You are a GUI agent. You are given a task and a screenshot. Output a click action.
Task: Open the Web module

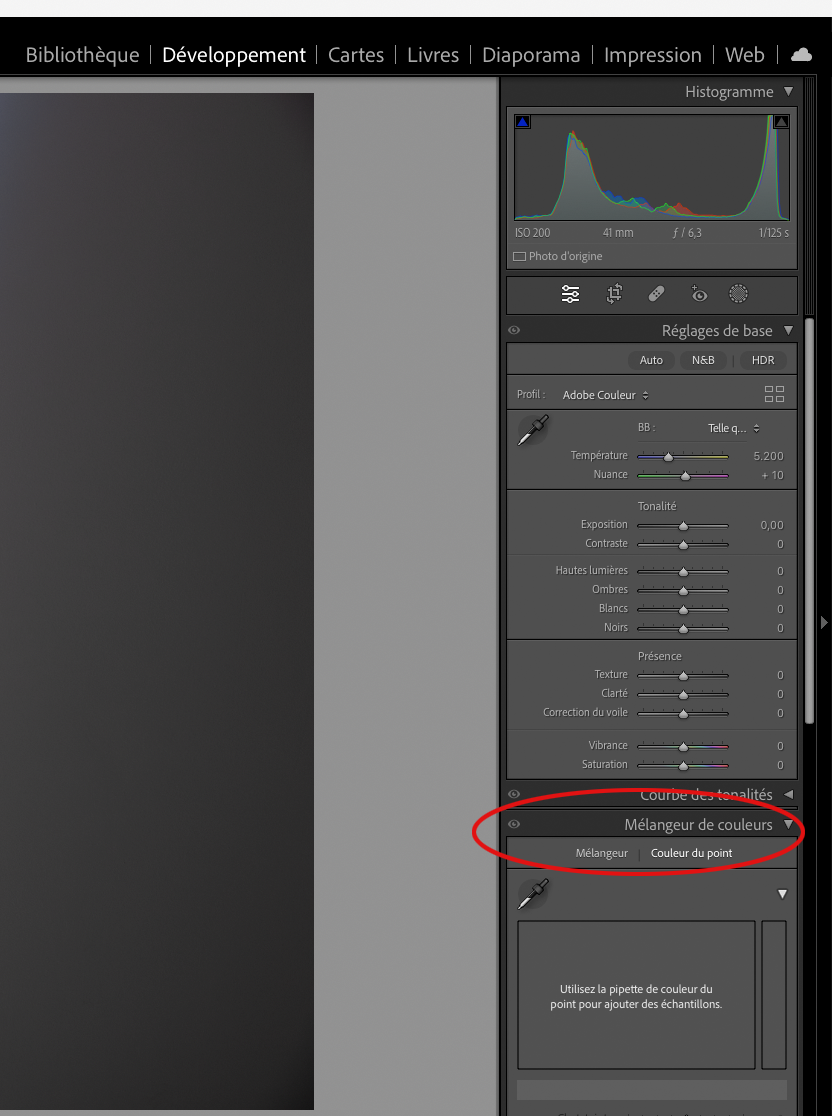click(x=744, y=55)
